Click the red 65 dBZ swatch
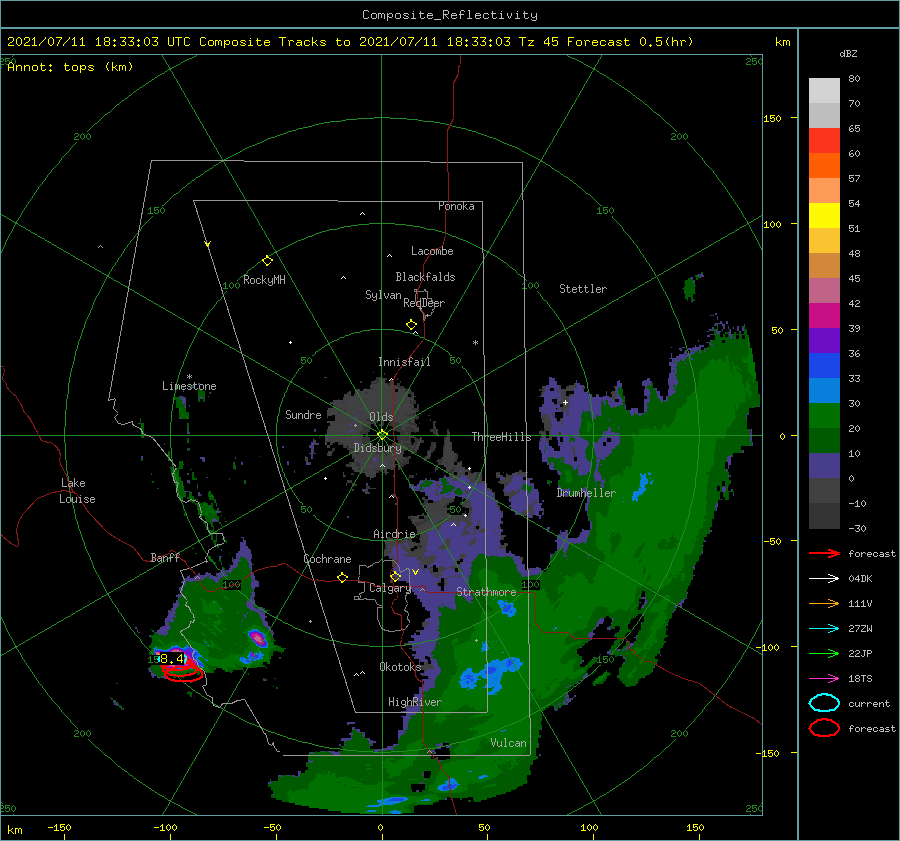Image resolution: width=900 pixels, height=841 pixels. click(x=824, y=140)
